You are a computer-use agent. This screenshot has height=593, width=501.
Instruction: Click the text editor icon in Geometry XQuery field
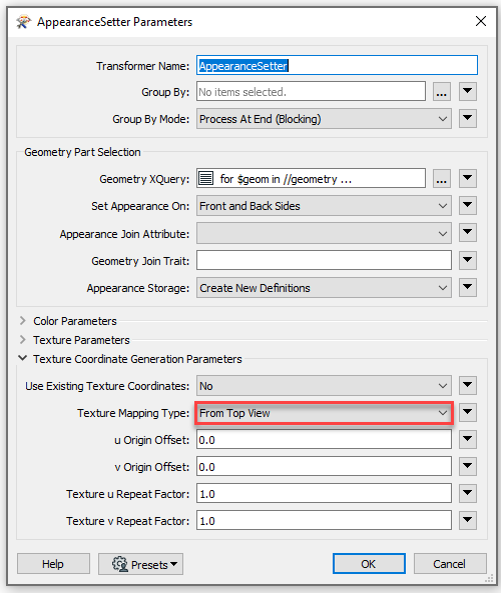coord(206,178)
